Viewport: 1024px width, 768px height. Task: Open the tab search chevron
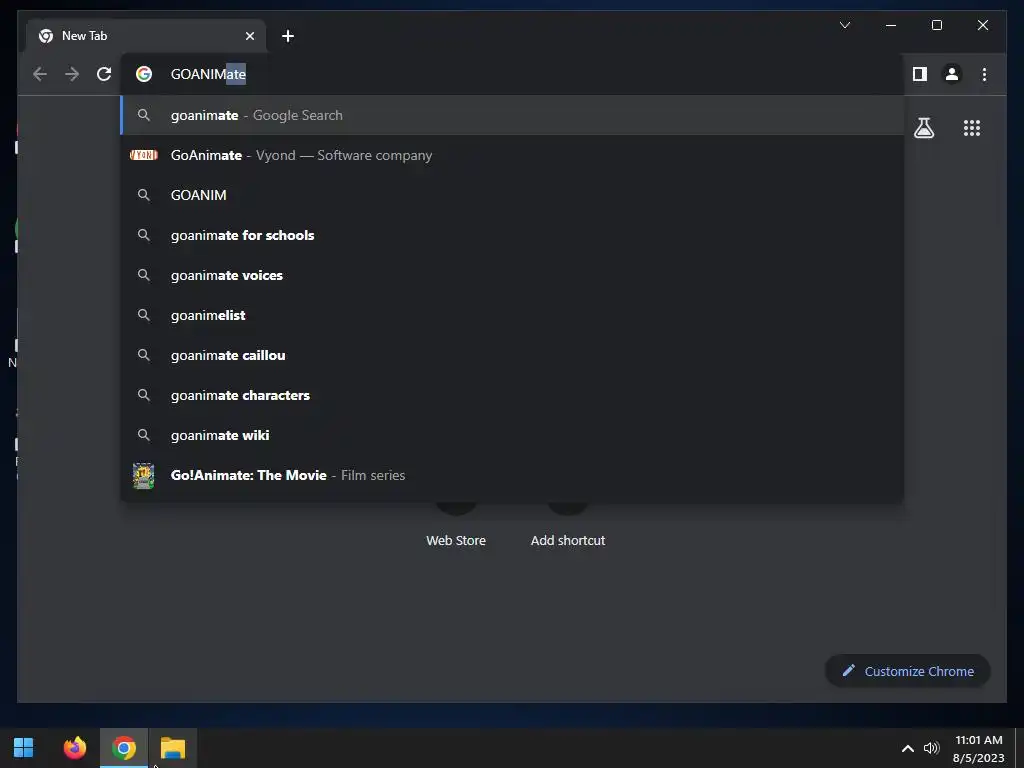click(844, 25)
